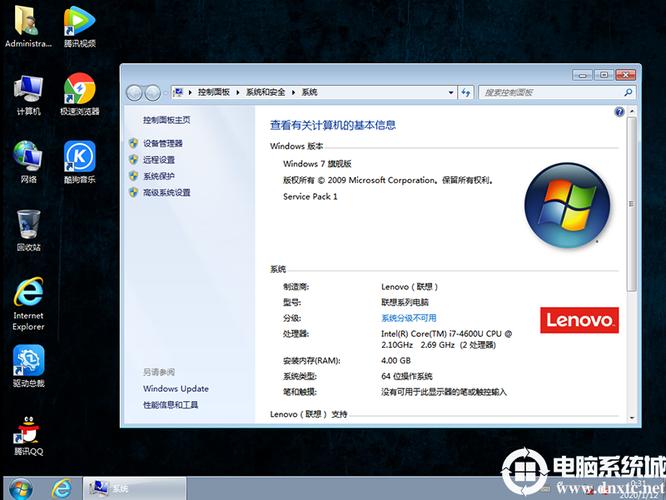Image resolution: width=666 pixels, height=500 pixels.
Task: Click shield icon beside 高级系统设置
Action: point(134,192)
